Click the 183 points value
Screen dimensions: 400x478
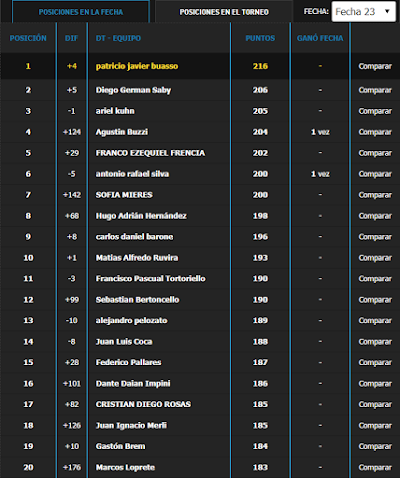(260, 468)
